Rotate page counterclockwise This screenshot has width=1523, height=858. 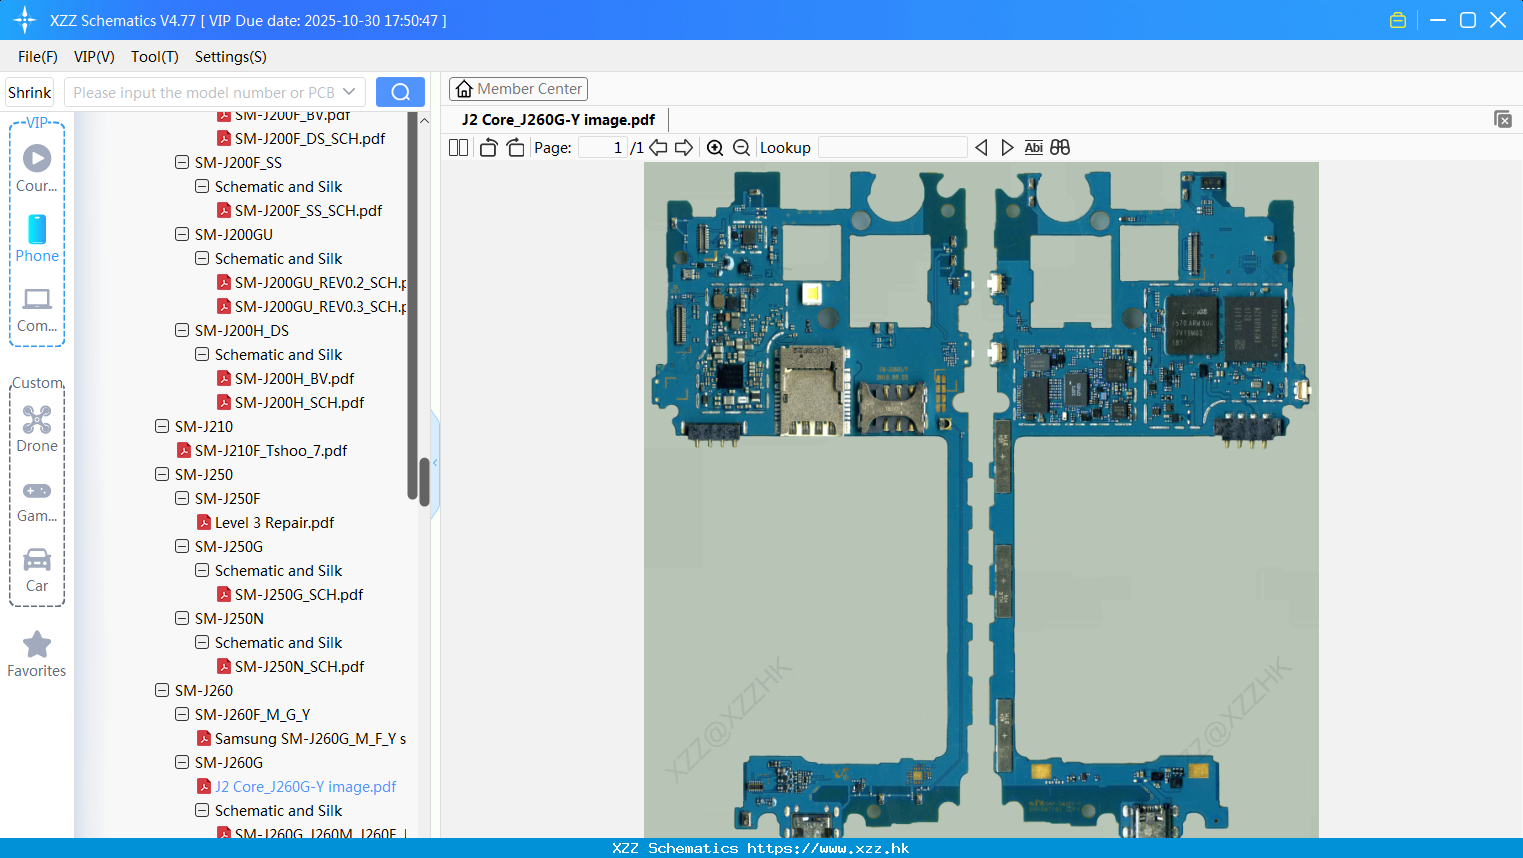489,147
